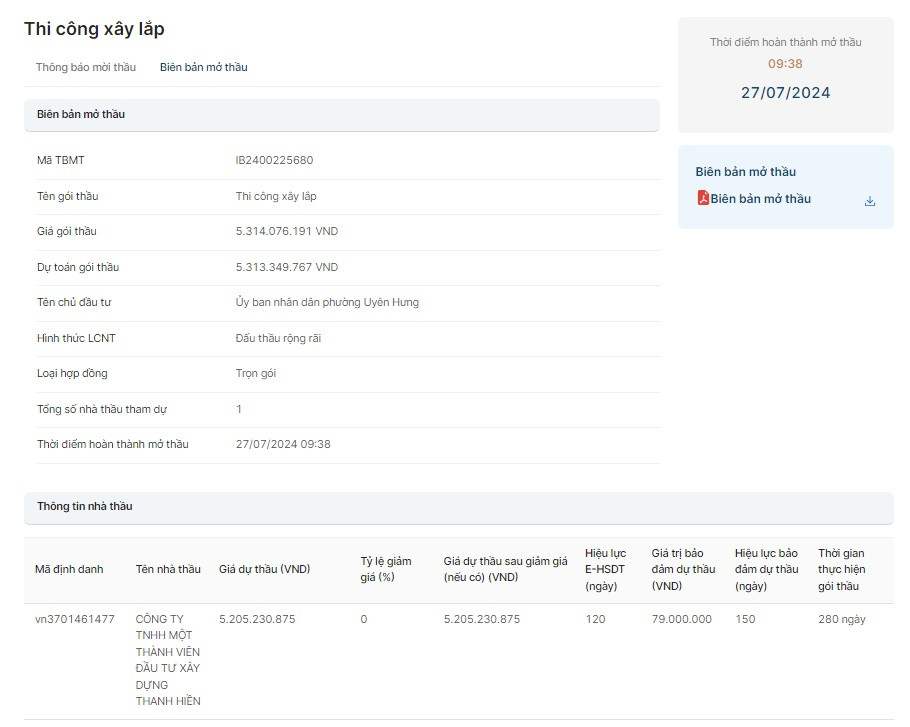
Task: Click the Giá dự thầu (VND) column header
Action: tap(264, 569)
